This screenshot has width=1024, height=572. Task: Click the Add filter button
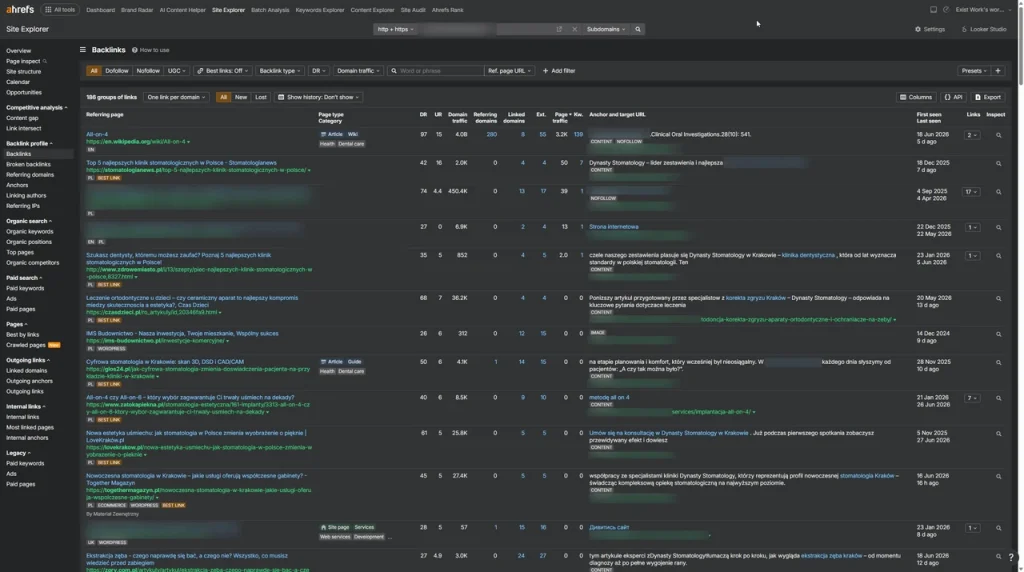tap(559, 71)
